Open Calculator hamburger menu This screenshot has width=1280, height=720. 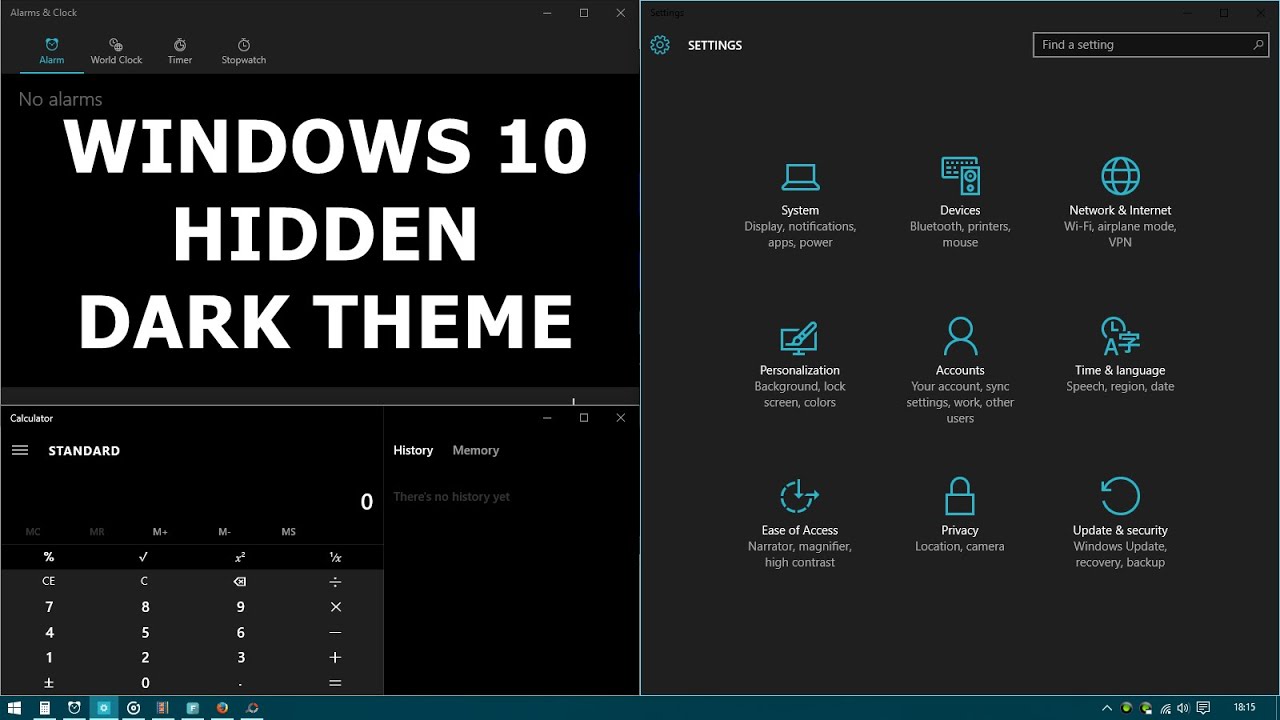pyautogui.click(x=20, y=450)
